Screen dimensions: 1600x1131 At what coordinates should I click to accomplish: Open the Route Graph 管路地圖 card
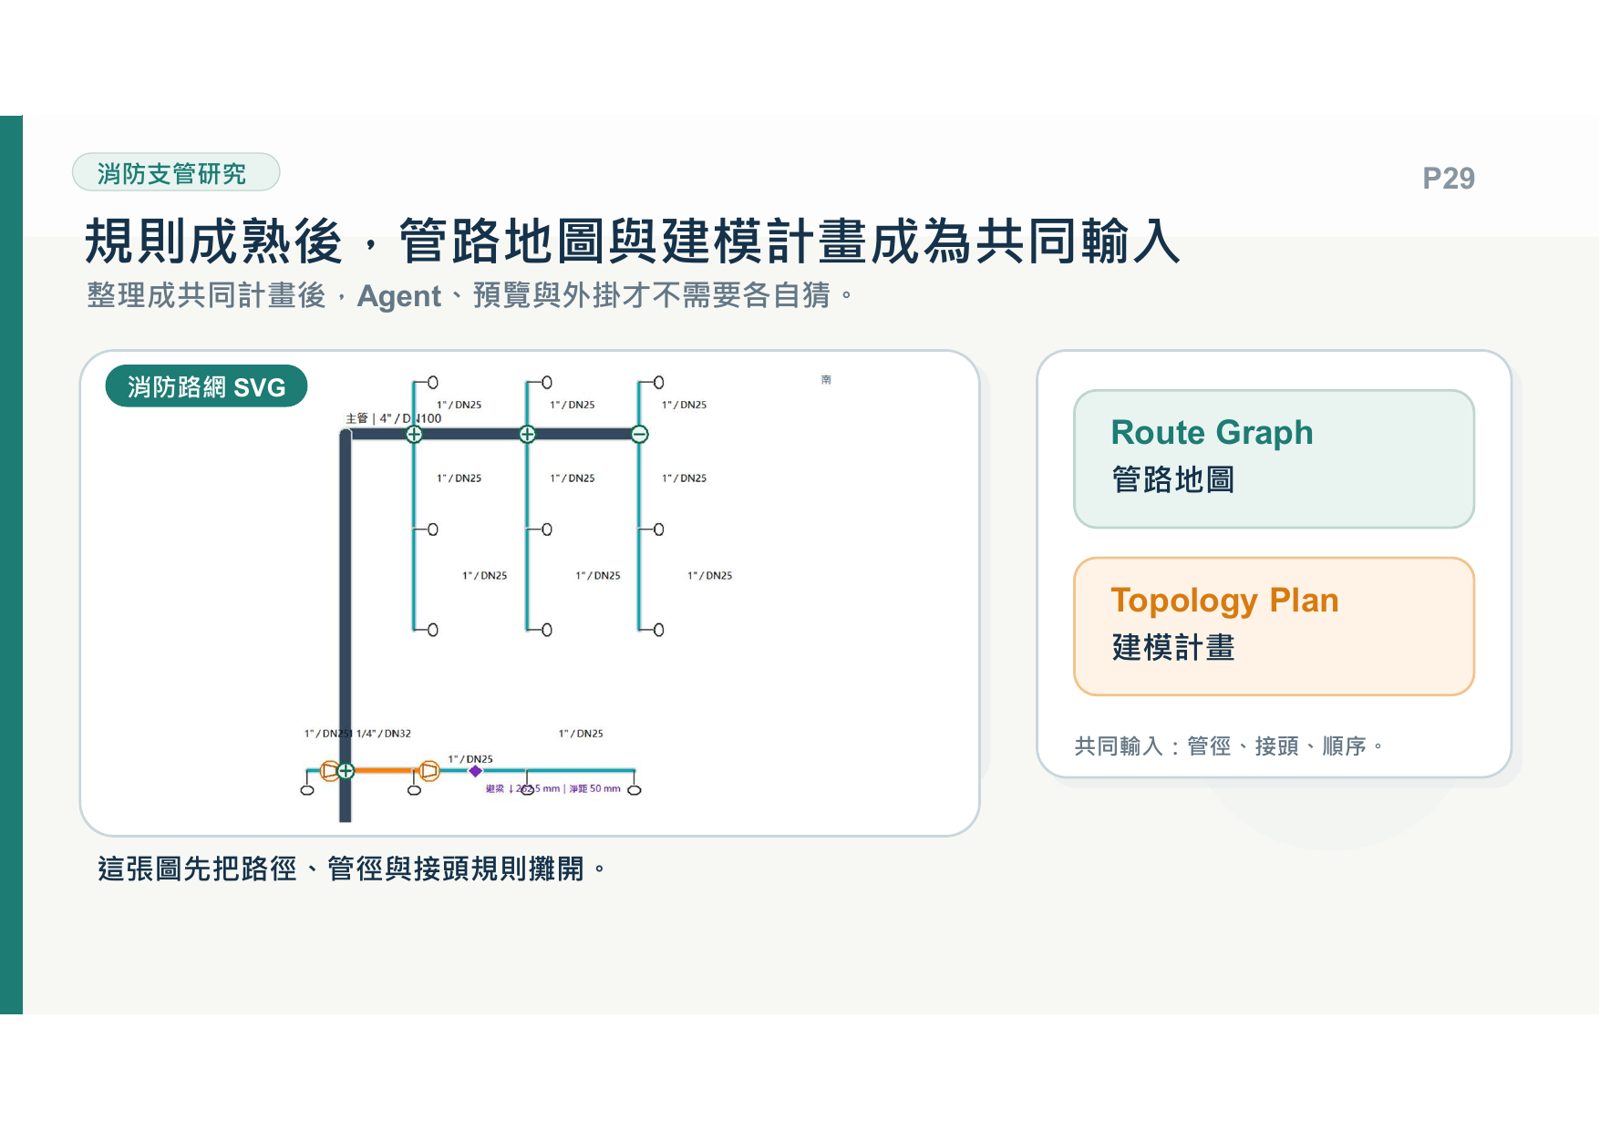pyautogui.click(x=1274, y=459)
